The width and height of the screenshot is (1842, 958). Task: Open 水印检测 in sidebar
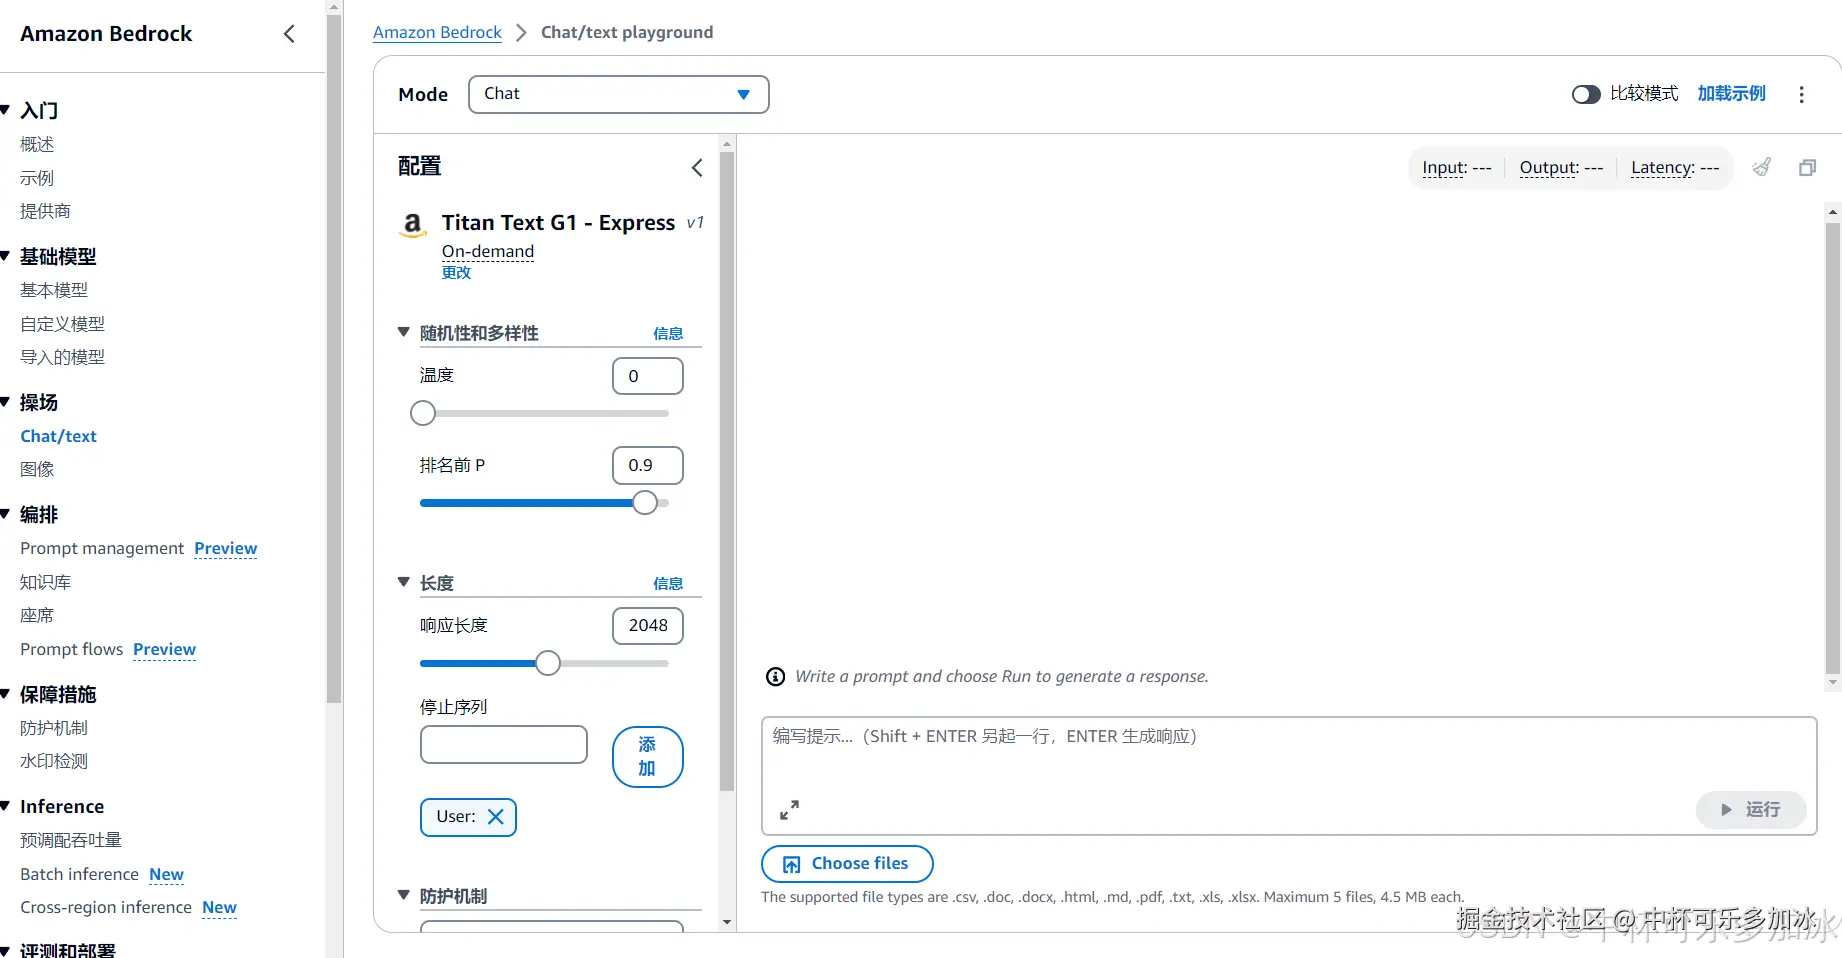click(54, 761)
